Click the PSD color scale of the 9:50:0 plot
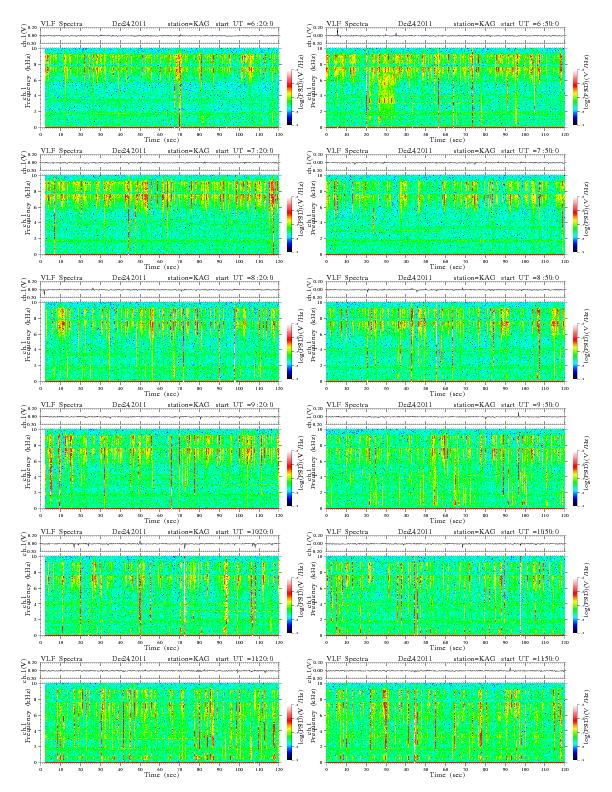The height and width of the screenshot is (792, 612). (575, 479)
